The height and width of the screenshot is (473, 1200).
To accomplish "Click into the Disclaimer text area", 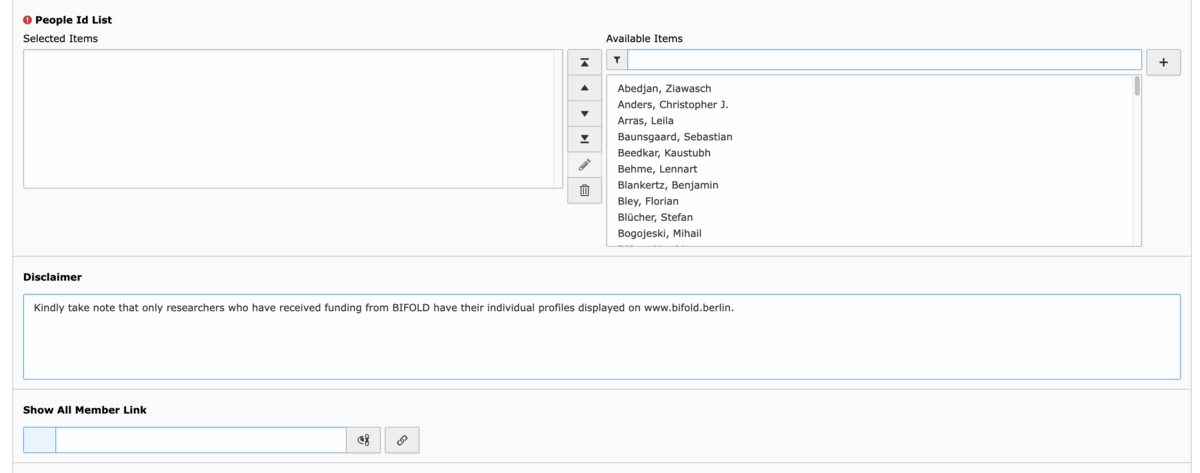I will click(x=602, y=336).
